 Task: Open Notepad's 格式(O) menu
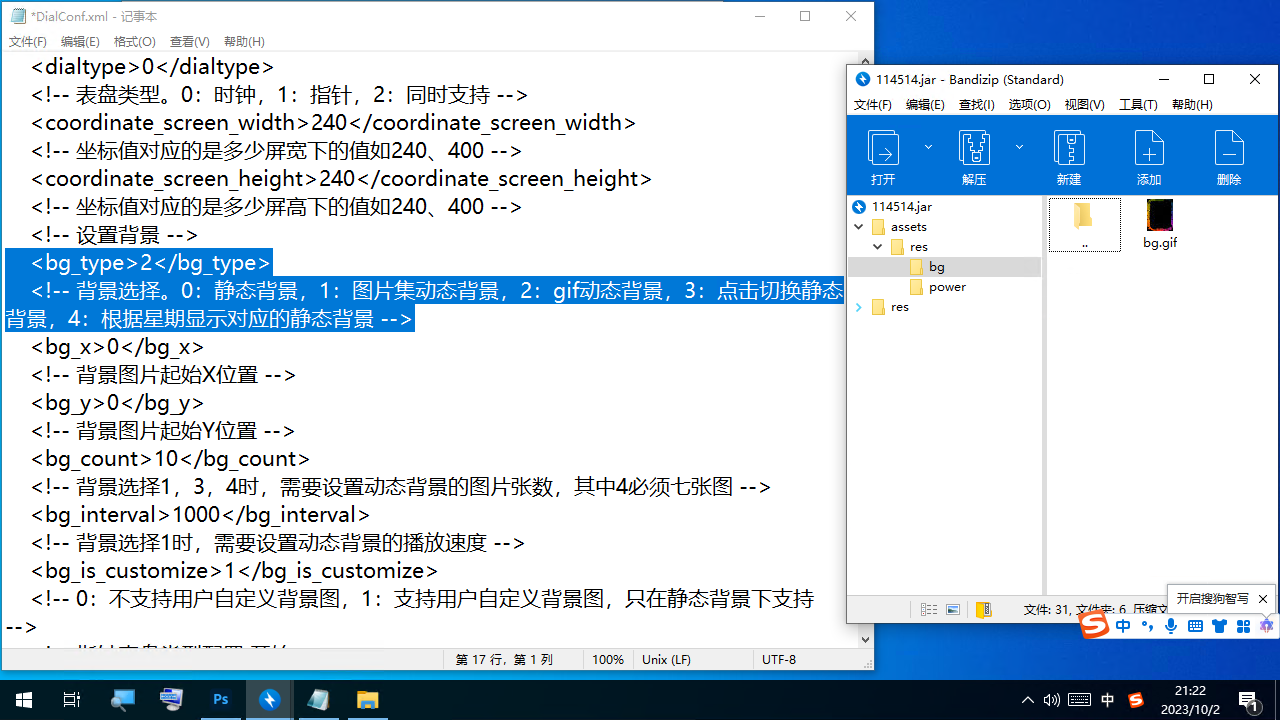[x=134, y=41]
